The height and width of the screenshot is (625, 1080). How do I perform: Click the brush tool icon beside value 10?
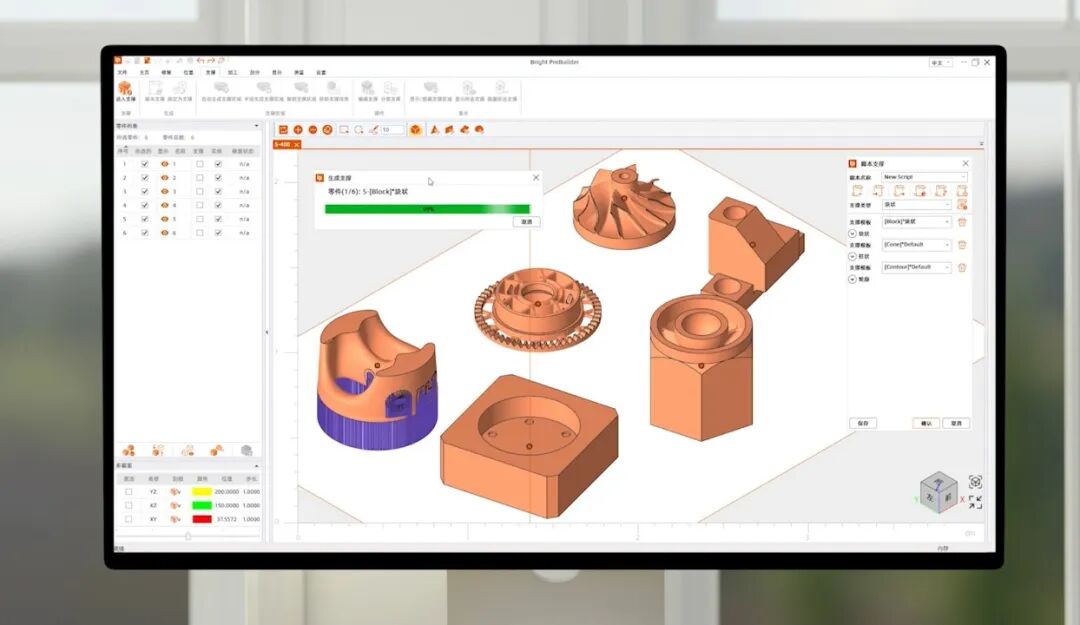click(373, 130)
